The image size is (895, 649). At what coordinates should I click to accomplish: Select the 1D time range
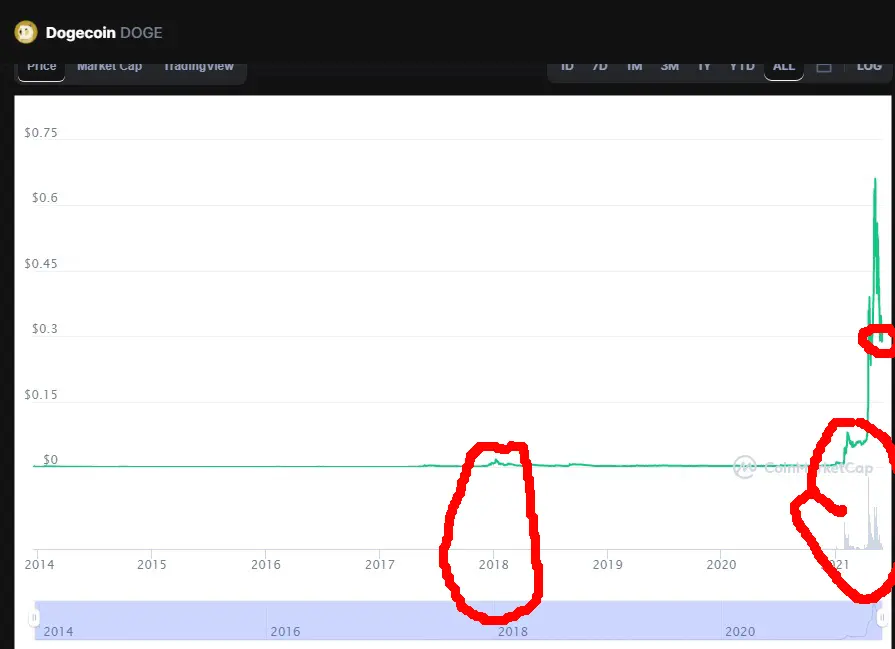pyautogui.click(x=567, y=67)
